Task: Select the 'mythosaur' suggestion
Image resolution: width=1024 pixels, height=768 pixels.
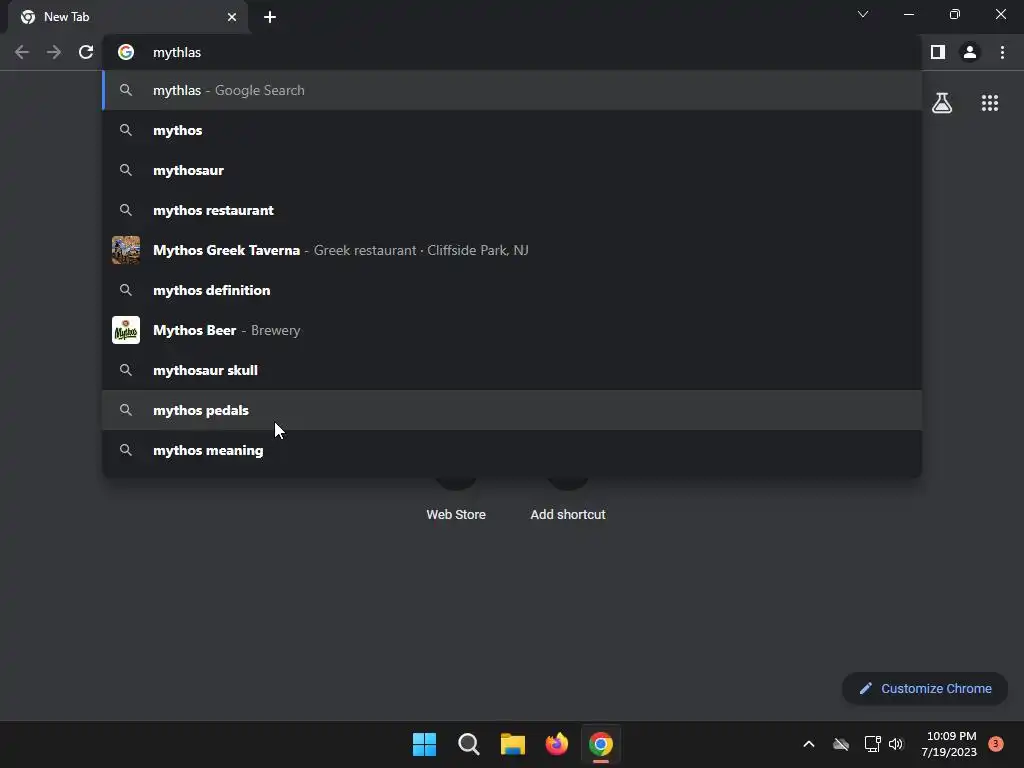Action: pyautogui.click(x=512, y=170)
